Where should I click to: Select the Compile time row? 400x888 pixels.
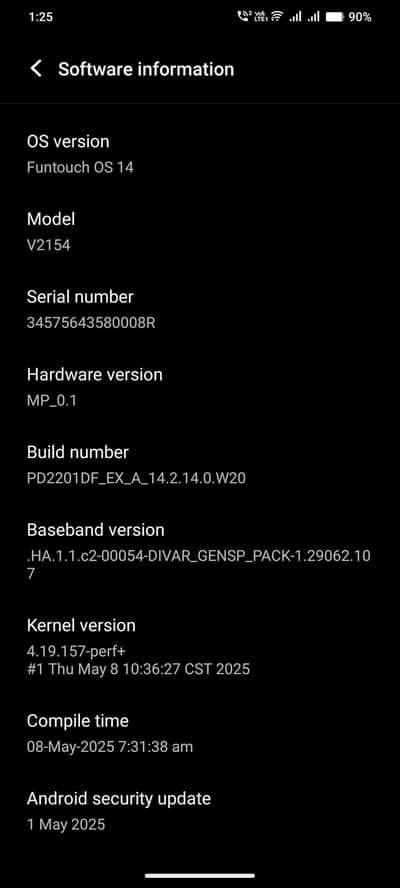click(x=200, y=733)
